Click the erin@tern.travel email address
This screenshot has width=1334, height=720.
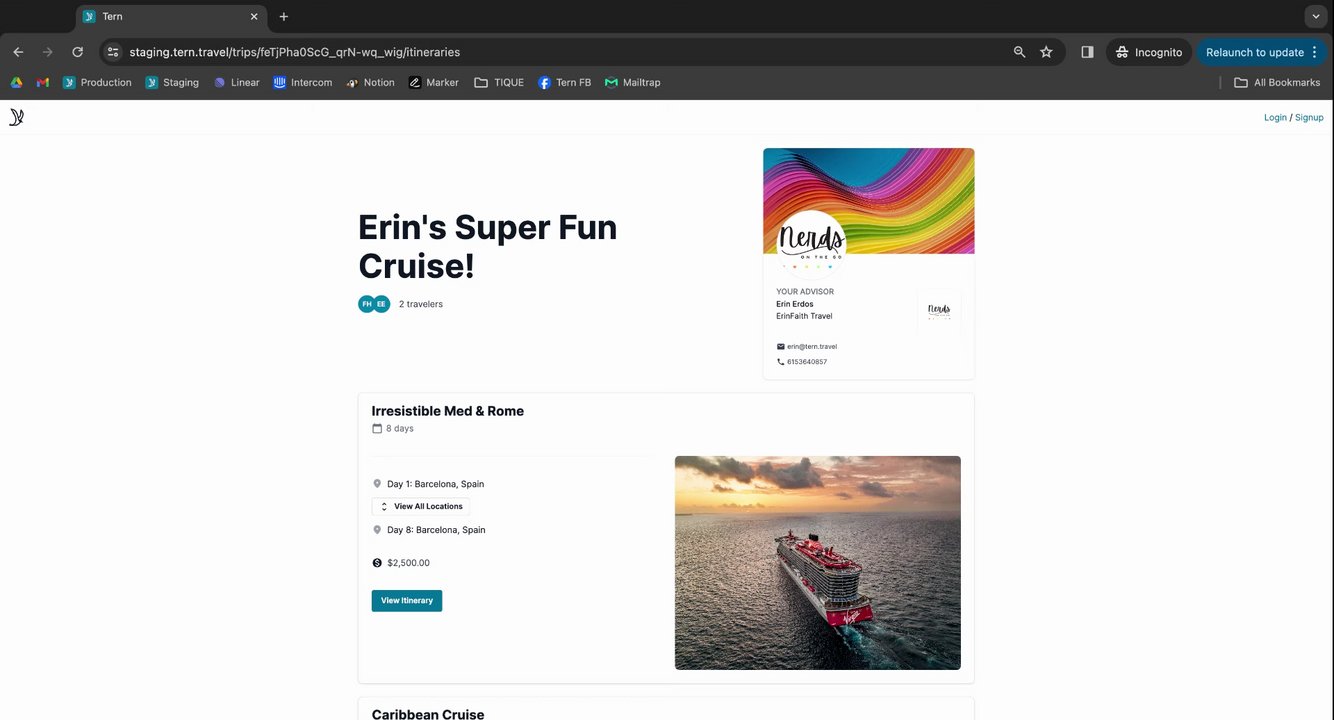[812, 347]
